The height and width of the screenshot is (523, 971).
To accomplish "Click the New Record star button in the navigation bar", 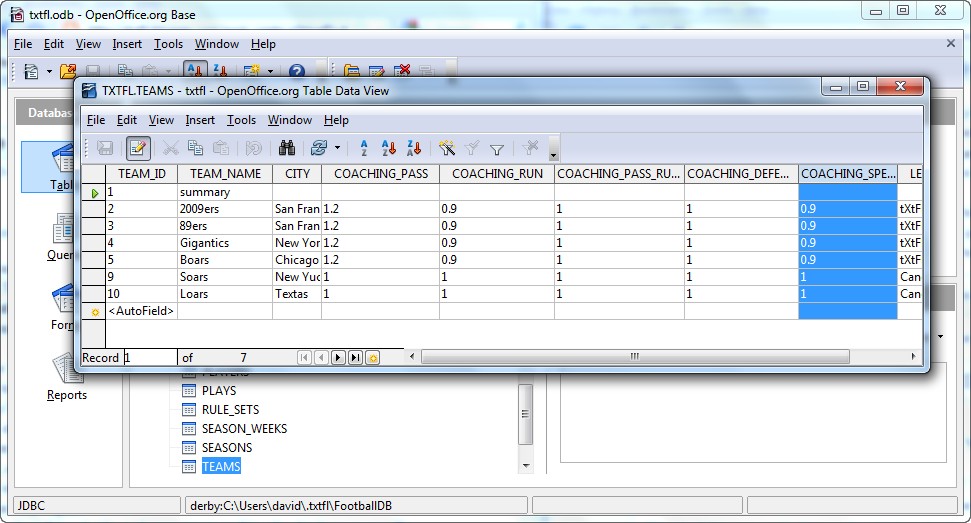I will tap(373, 358).
